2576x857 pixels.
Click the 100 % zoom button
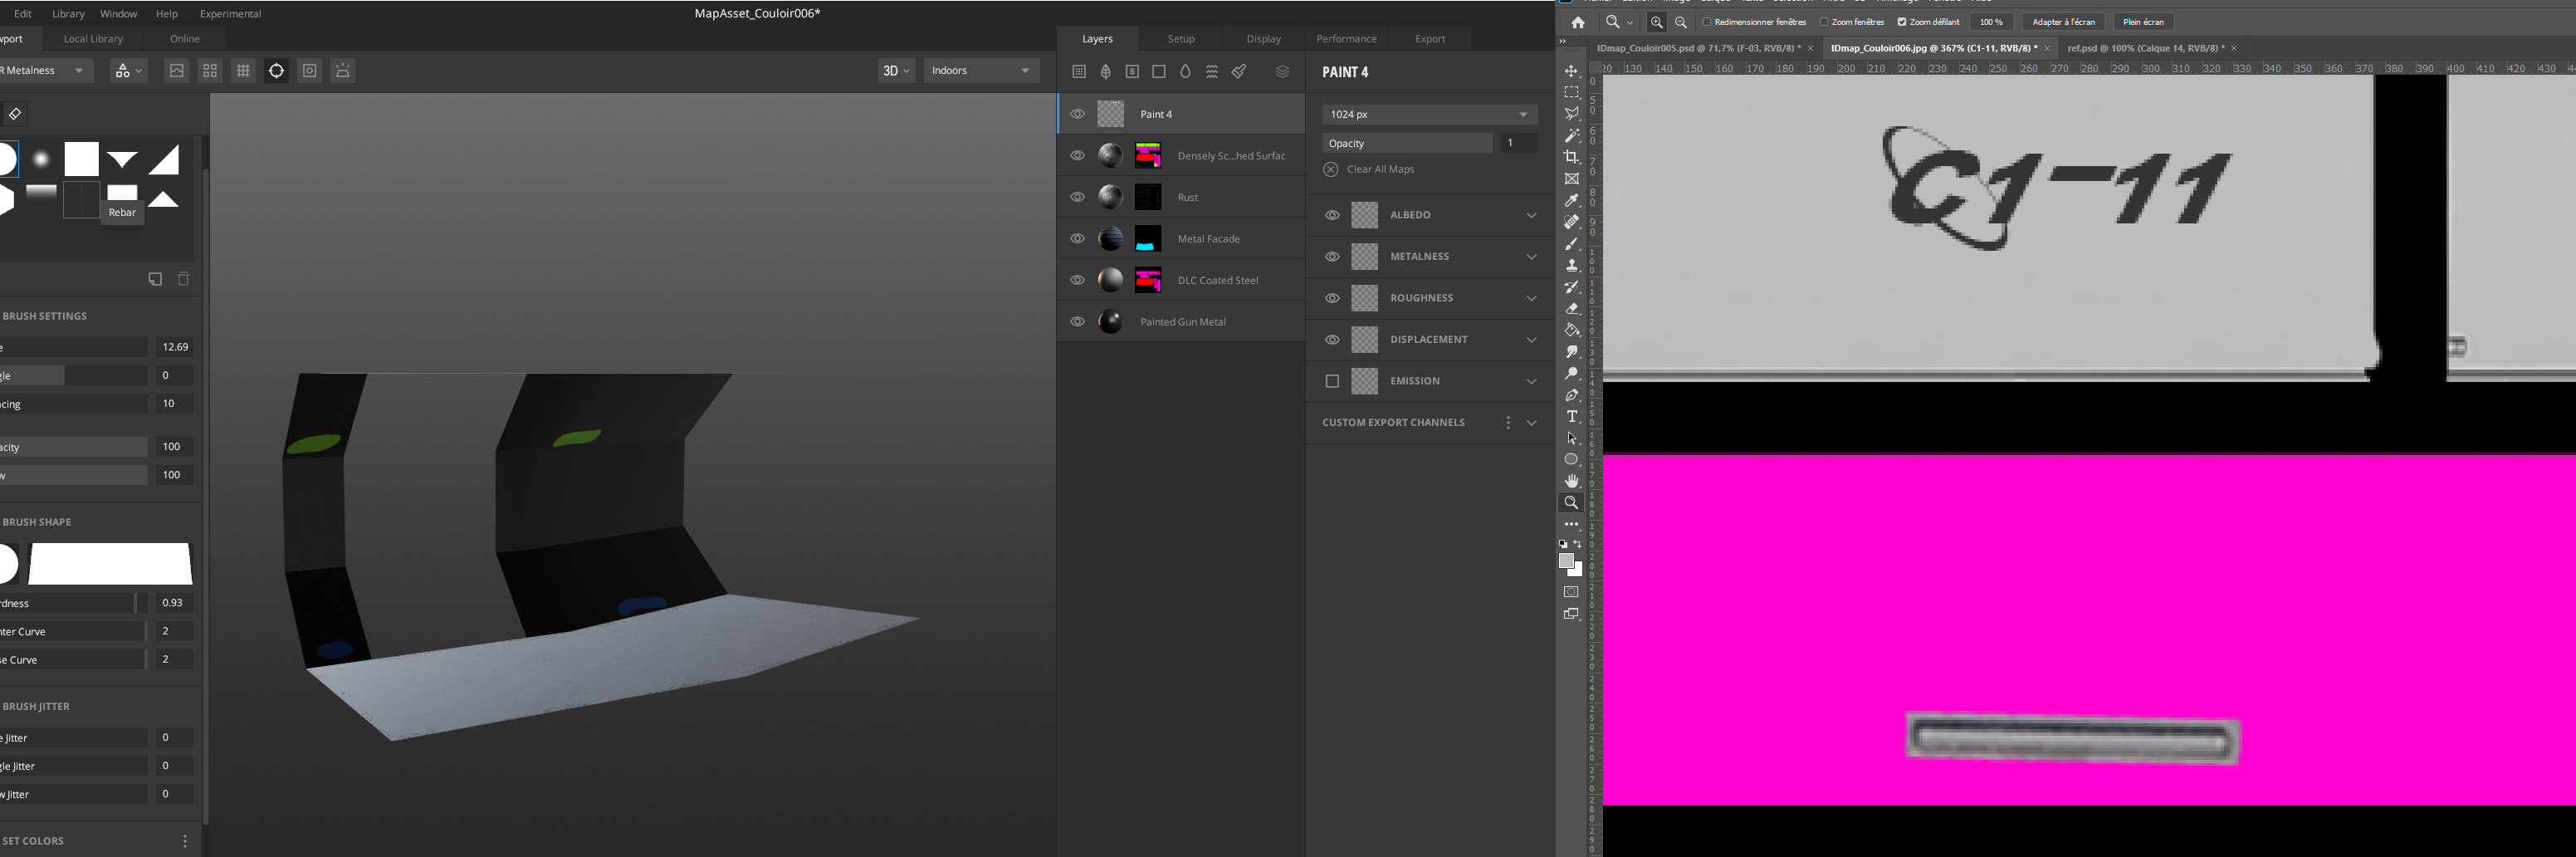(1991, 22)
